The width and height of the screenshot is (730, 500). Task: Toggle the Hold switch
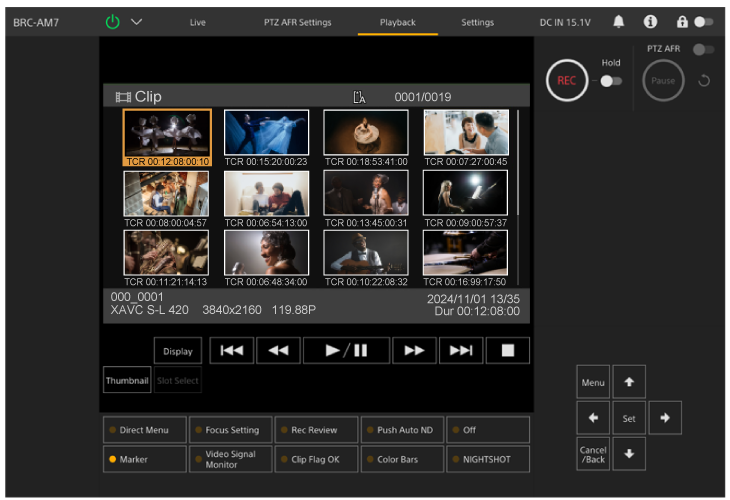tap(610, 81)
